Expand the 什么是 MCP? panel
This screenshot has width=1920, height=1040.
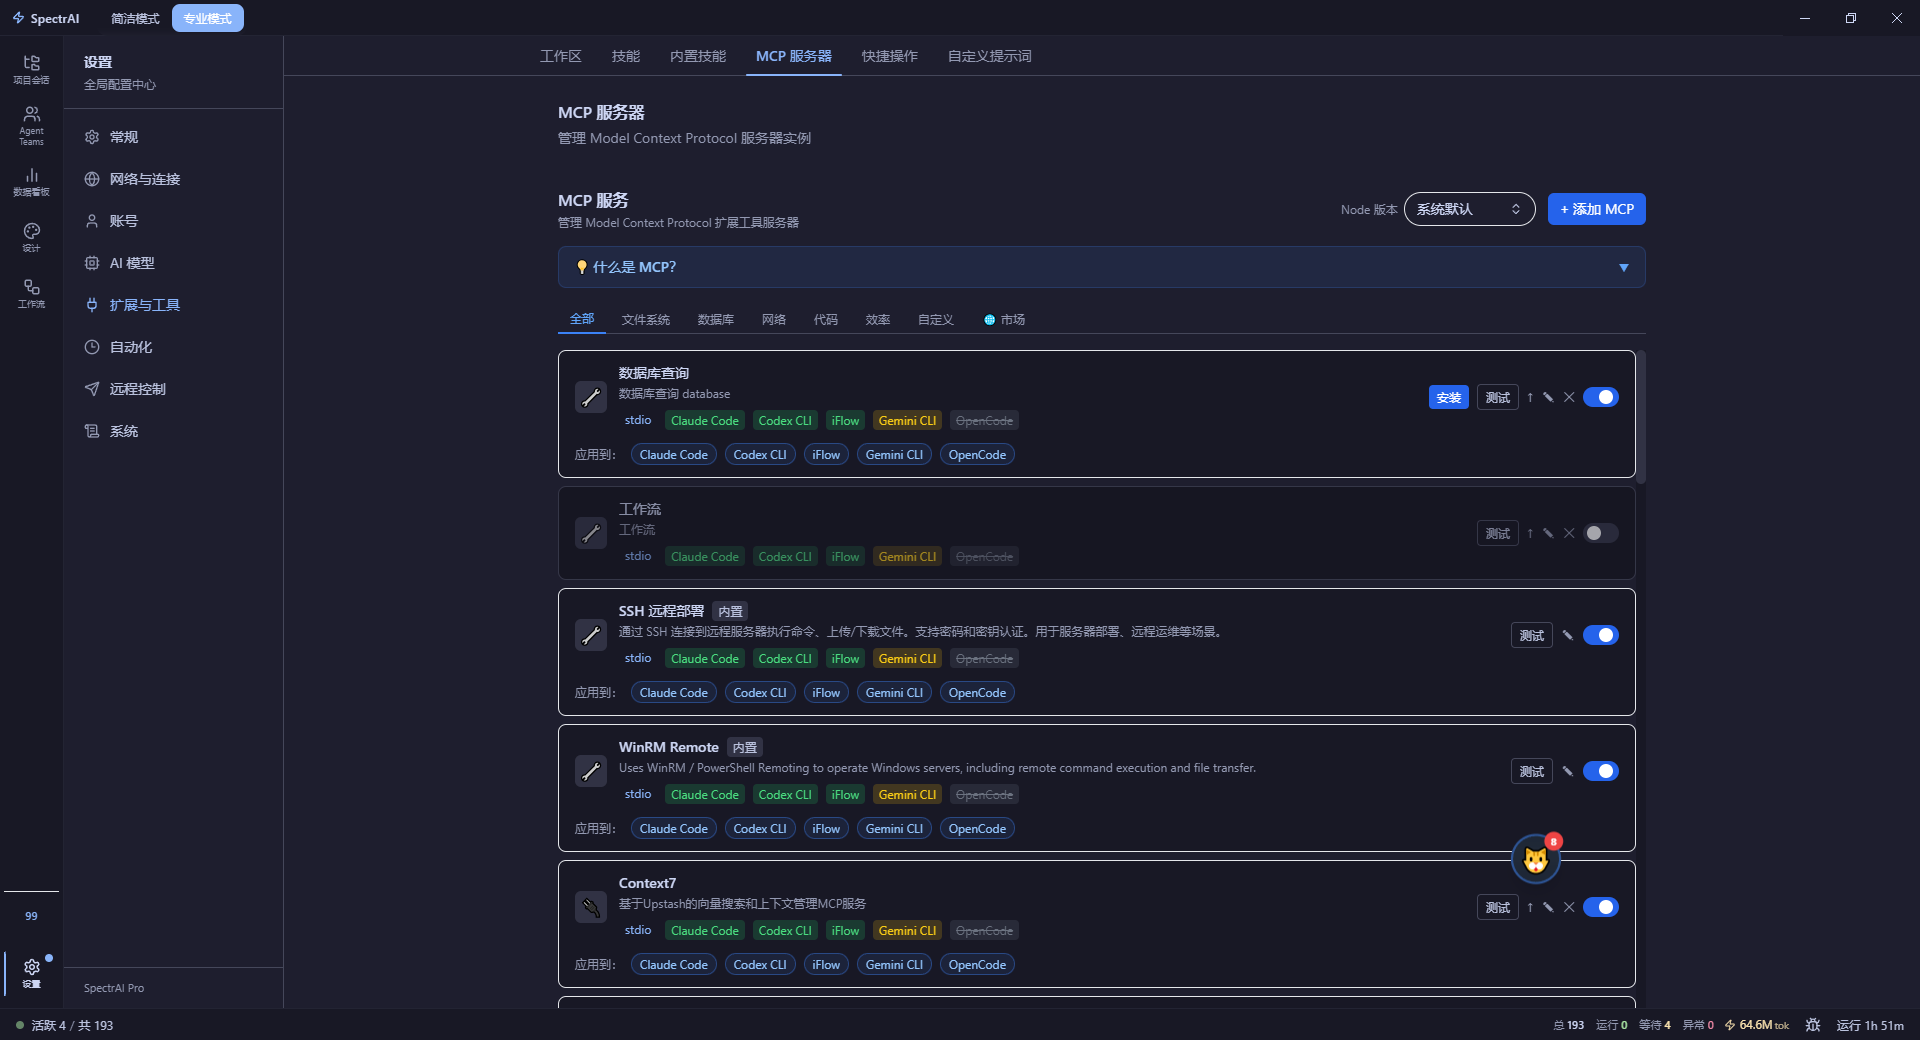(1101, 267)
